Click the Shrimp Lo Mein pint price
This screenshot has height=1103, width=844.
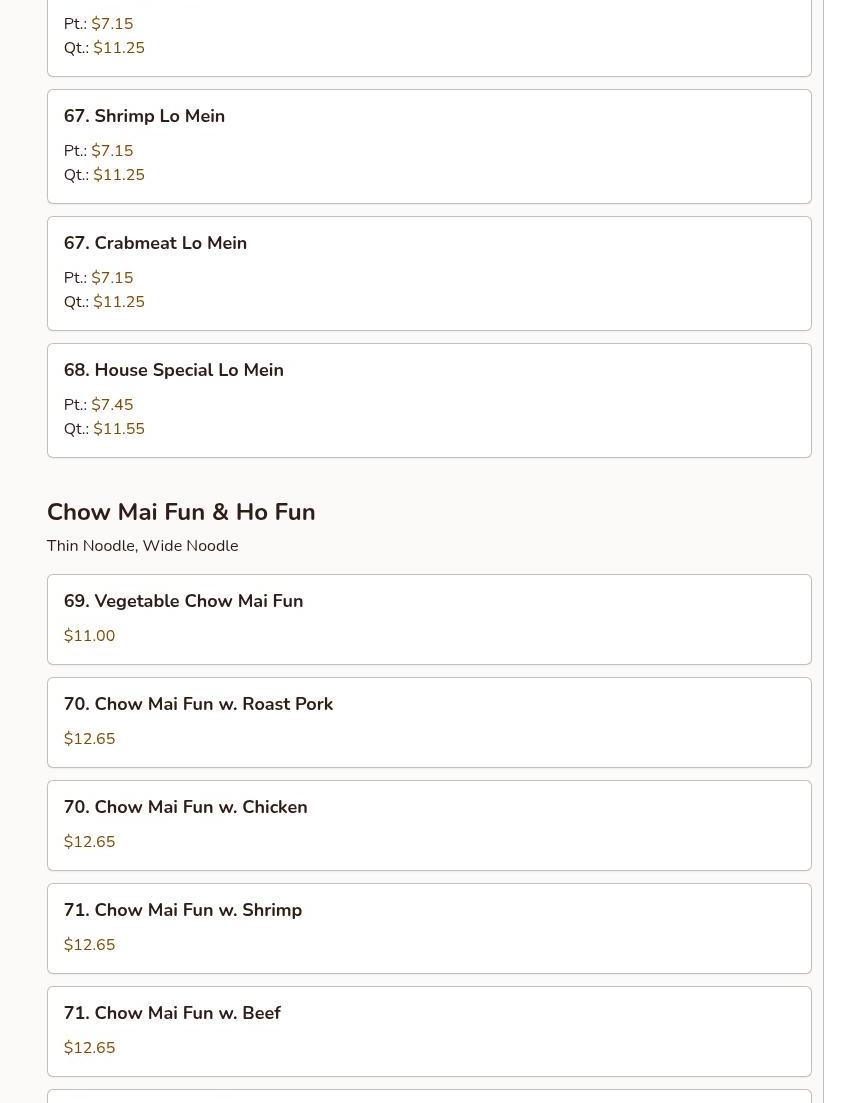[112, 151]
